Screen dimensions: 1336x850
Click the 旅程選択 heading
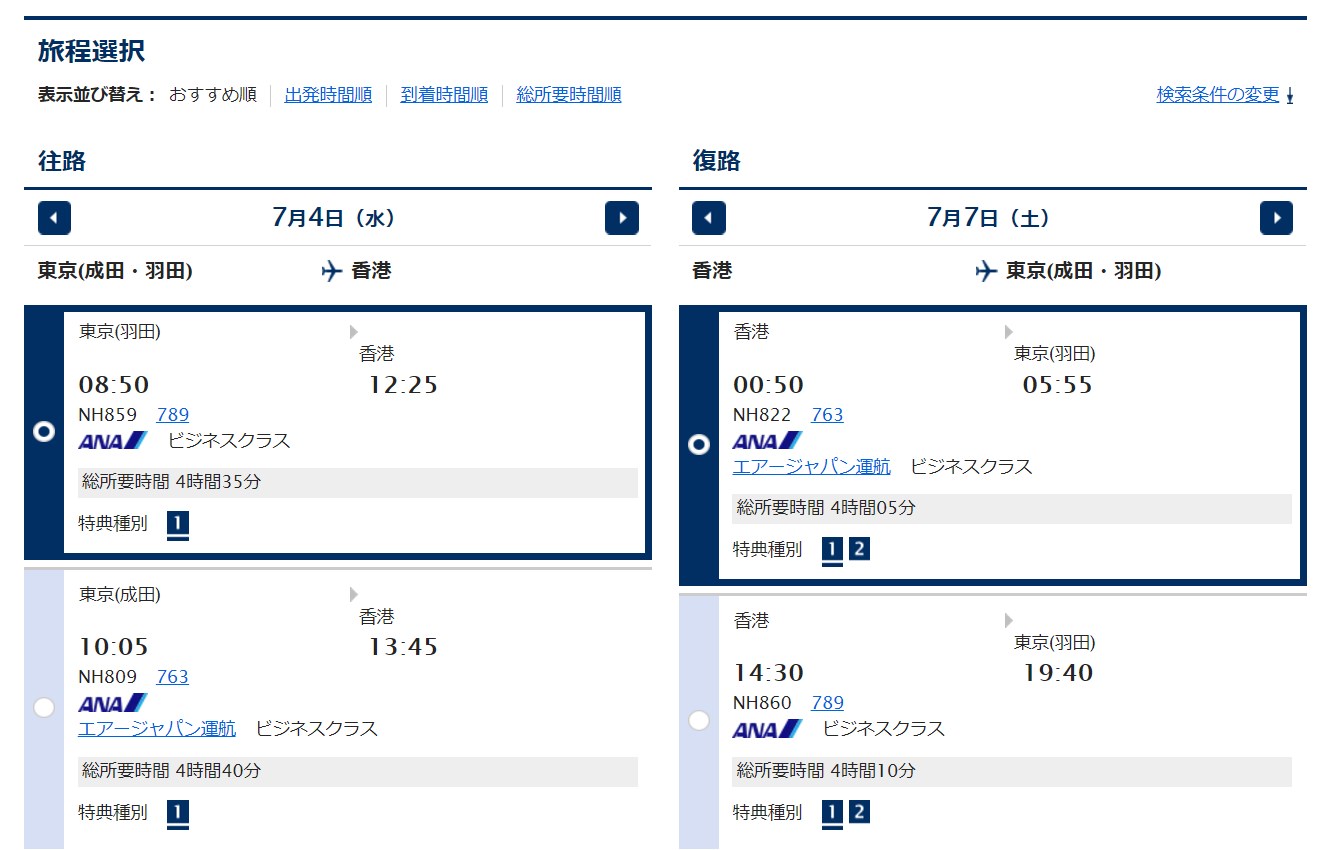(92, 51)
